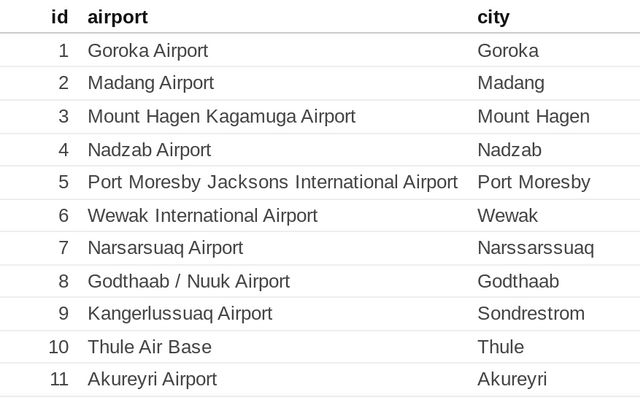640x400 pixels.
Task: Select the Madang Airport cell
Action: [151, 83]
